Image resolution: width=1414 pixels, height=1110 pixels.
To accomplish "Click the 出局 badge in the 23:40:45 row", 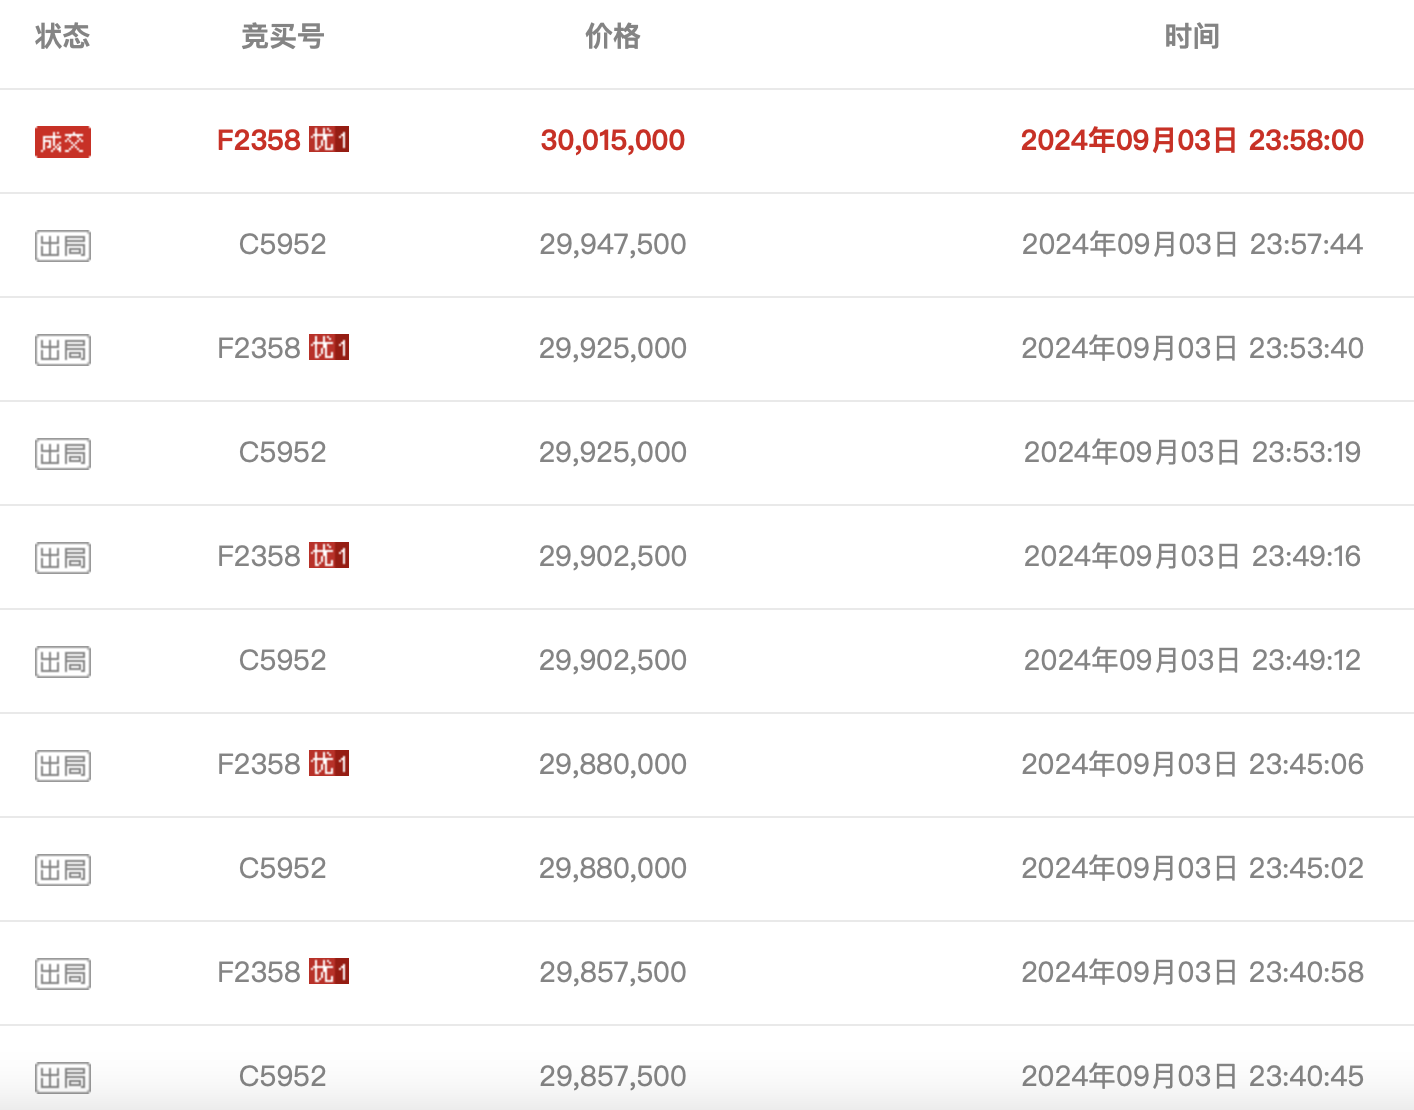I will 63,1078.
